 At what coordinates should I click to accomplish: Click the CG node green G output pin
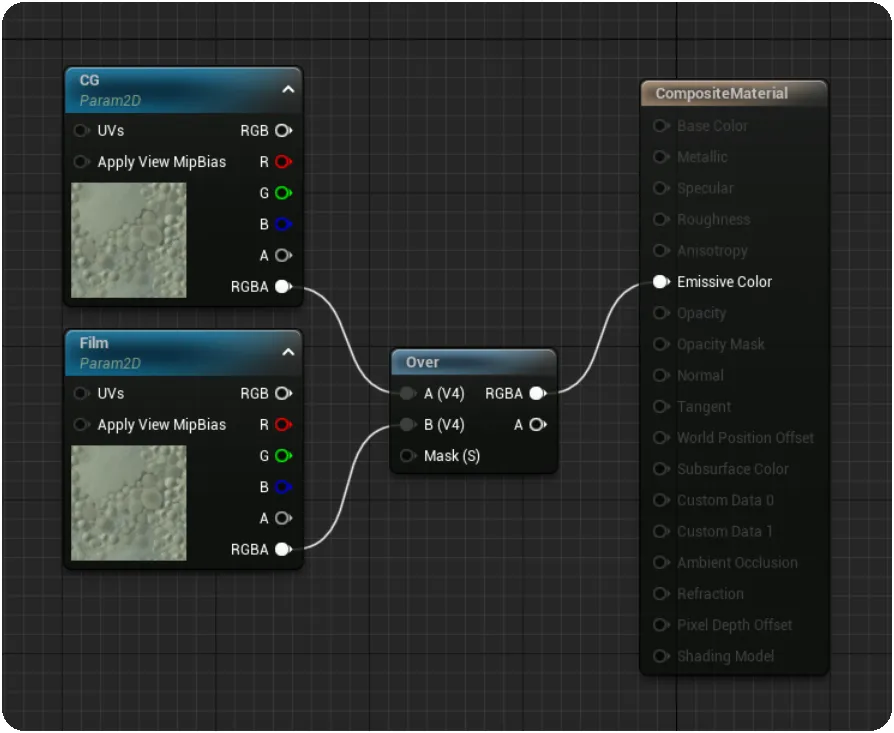pyautogui.click(x=283, y=193)
